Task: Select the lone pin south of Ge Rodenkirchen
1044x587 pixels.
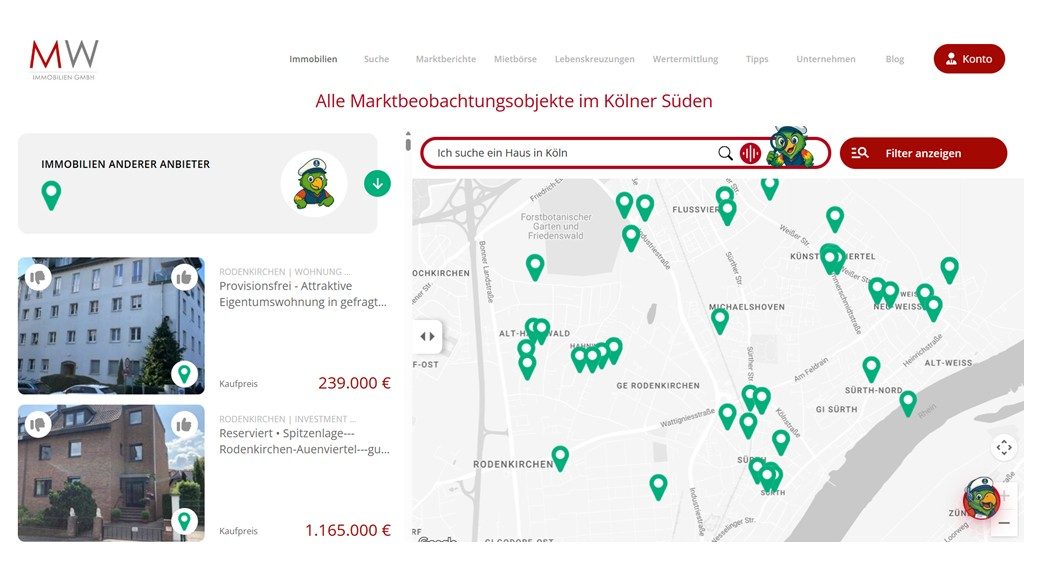Action: point(658,487)
